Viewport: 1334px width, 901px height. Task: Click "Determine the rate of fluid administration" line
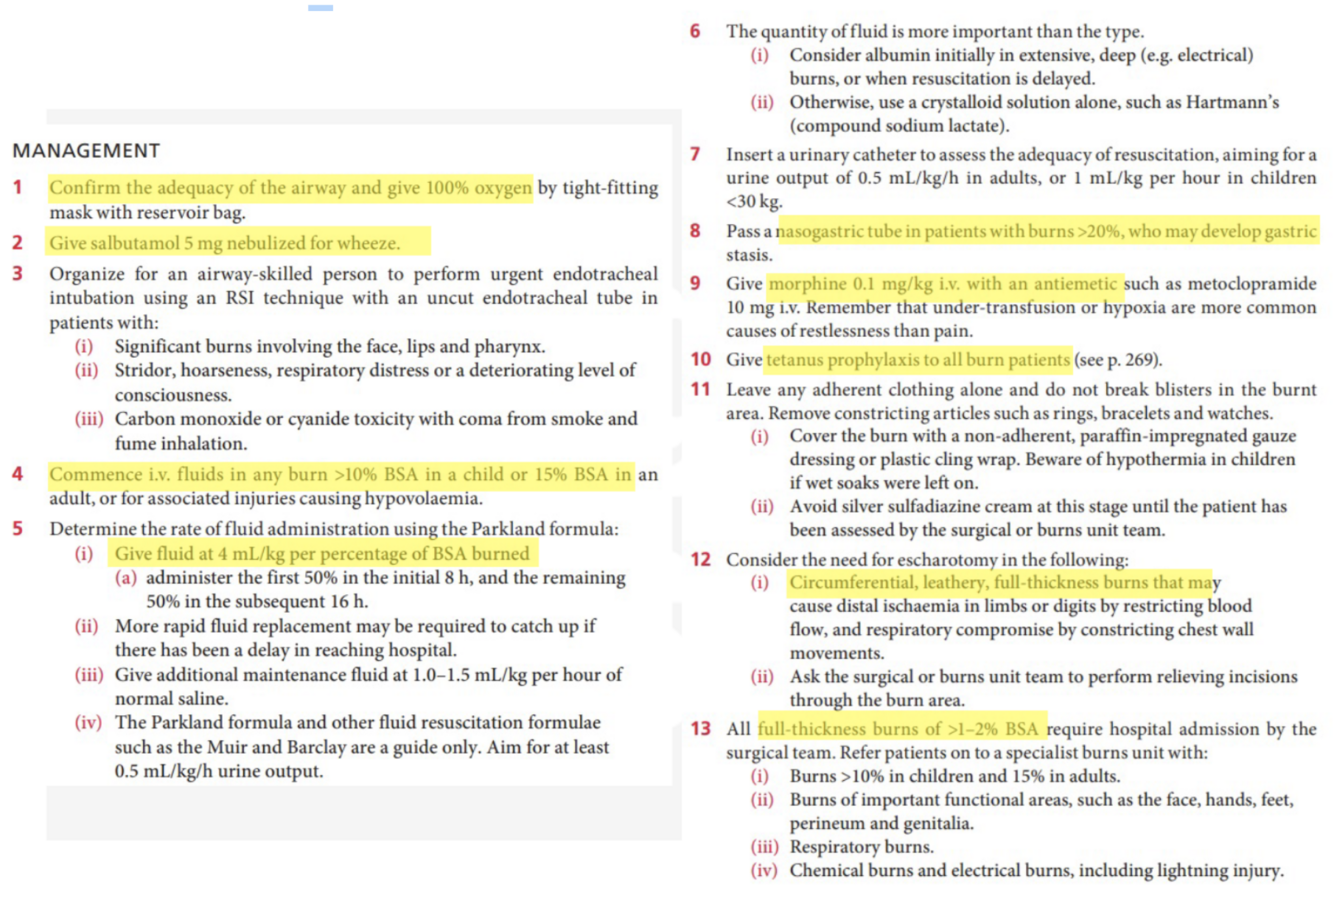(334, 529)
